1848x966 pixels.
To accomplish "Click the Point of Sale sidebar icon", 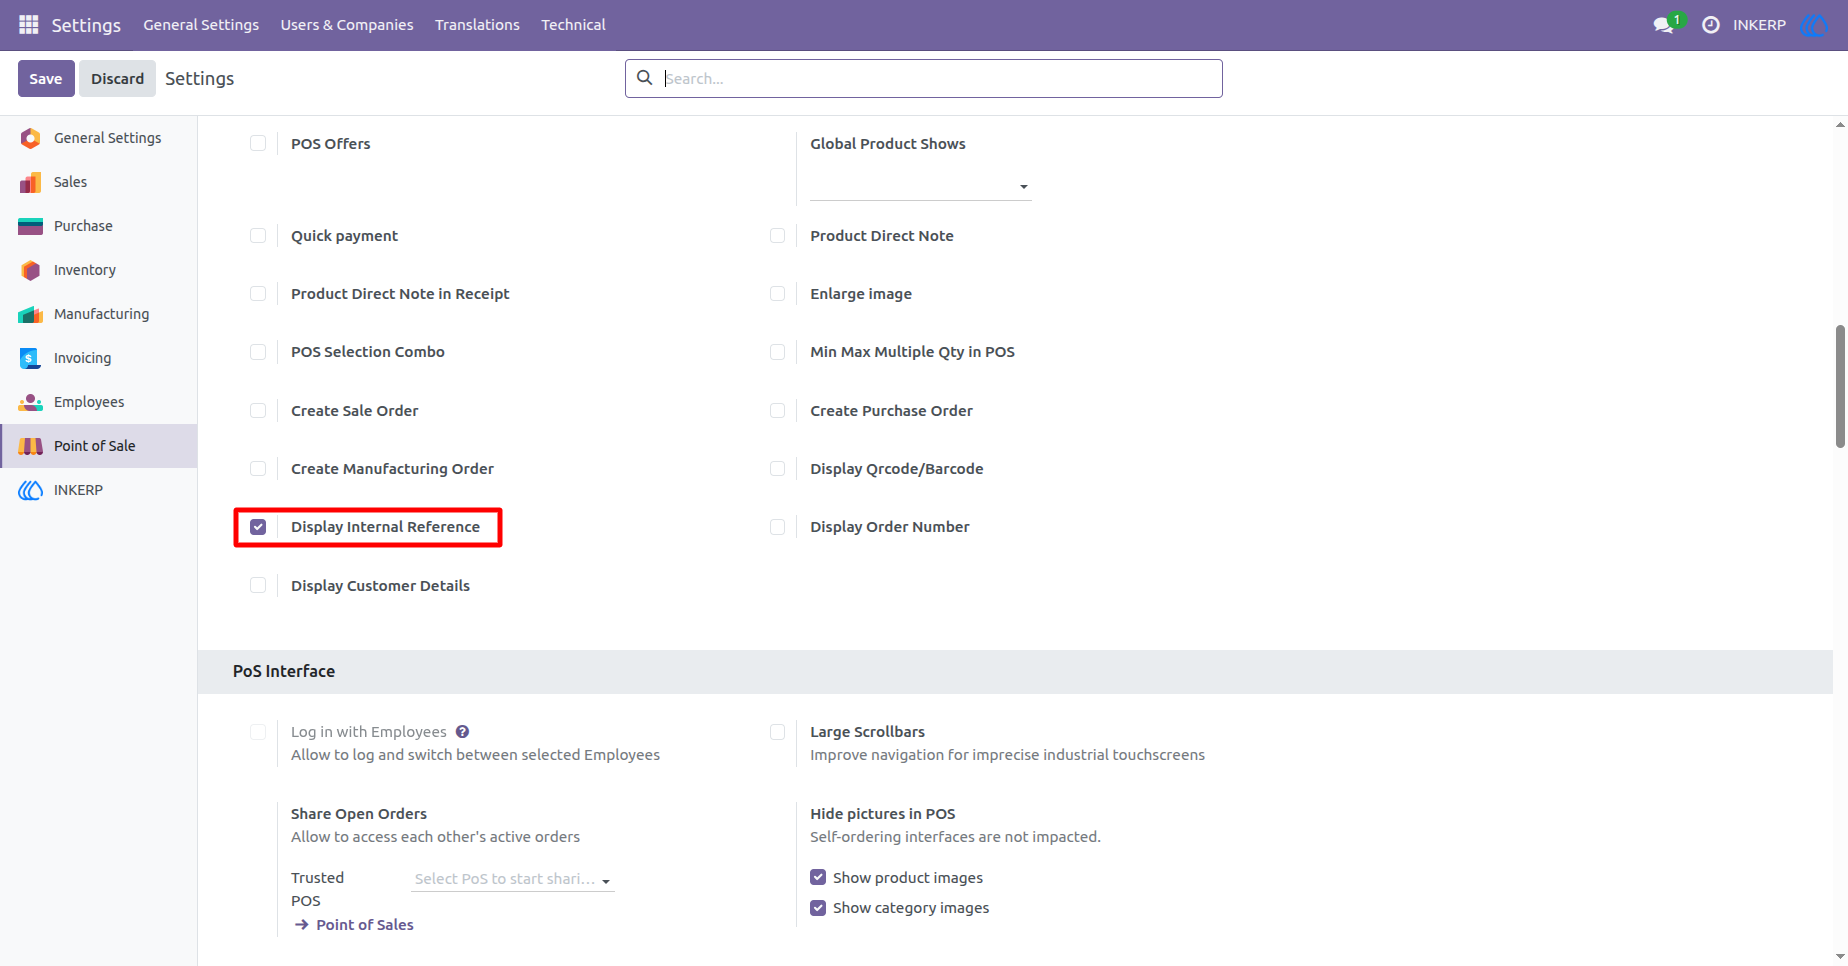I will click(x=31, y=446).
